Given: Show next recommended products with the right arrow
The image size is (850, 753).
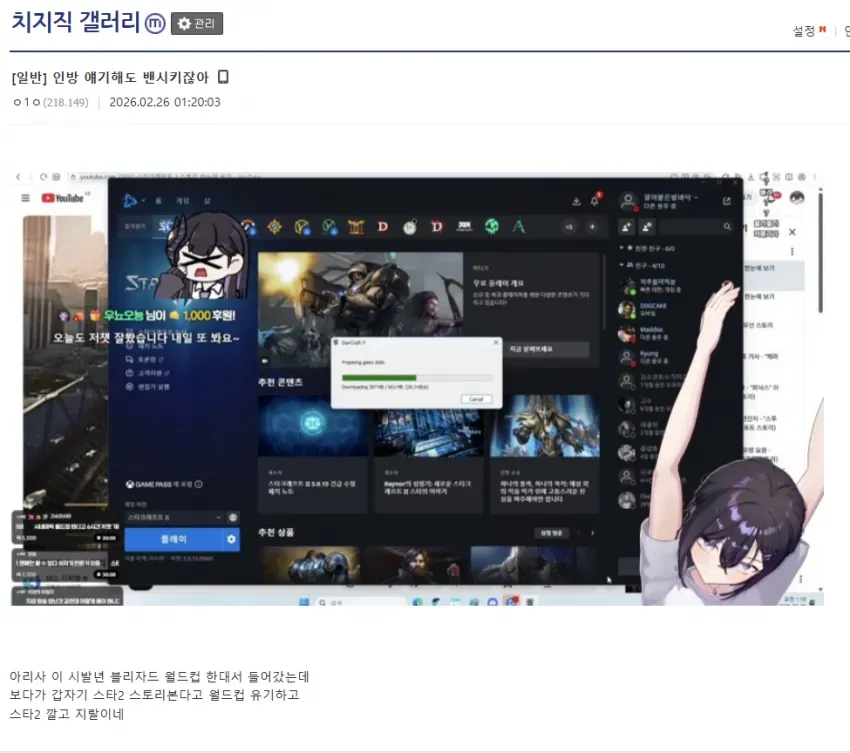Looking at the screenshot, I should (x=593, y=533).
